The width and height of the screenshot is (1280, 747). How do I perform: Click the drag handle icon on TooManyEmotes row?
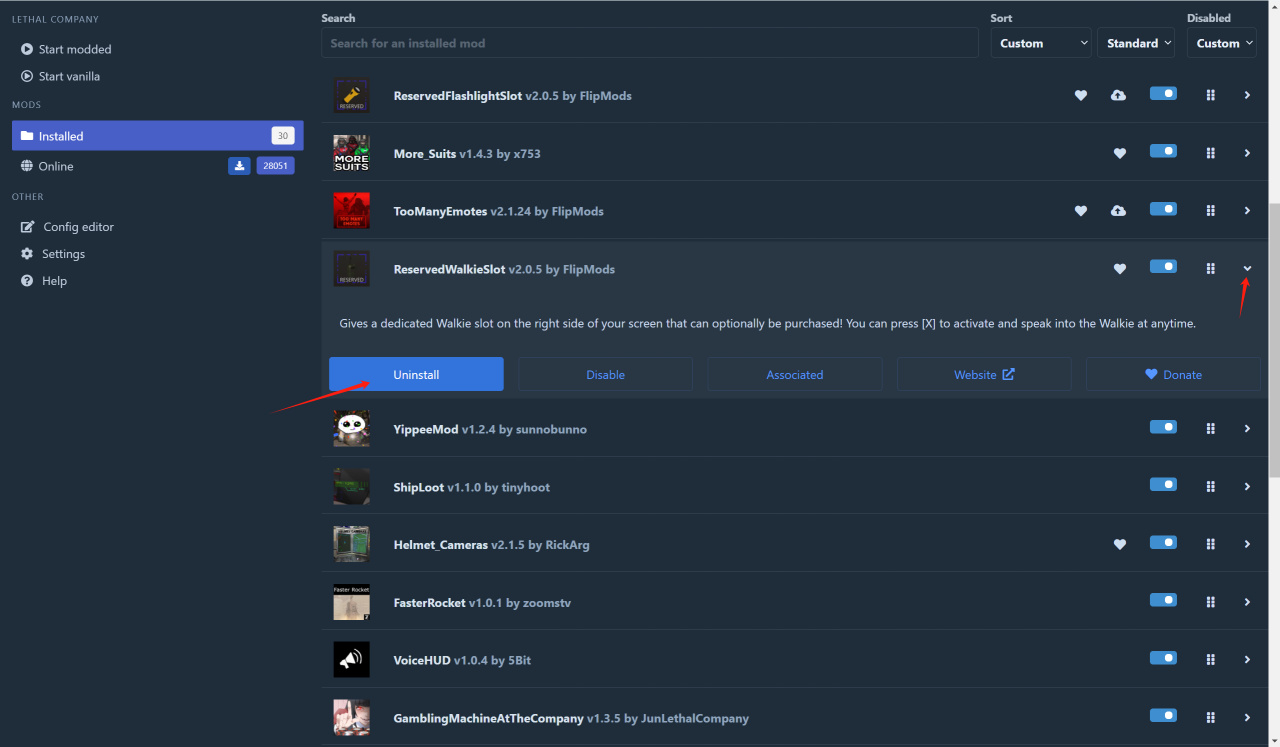coord(1210,210)
